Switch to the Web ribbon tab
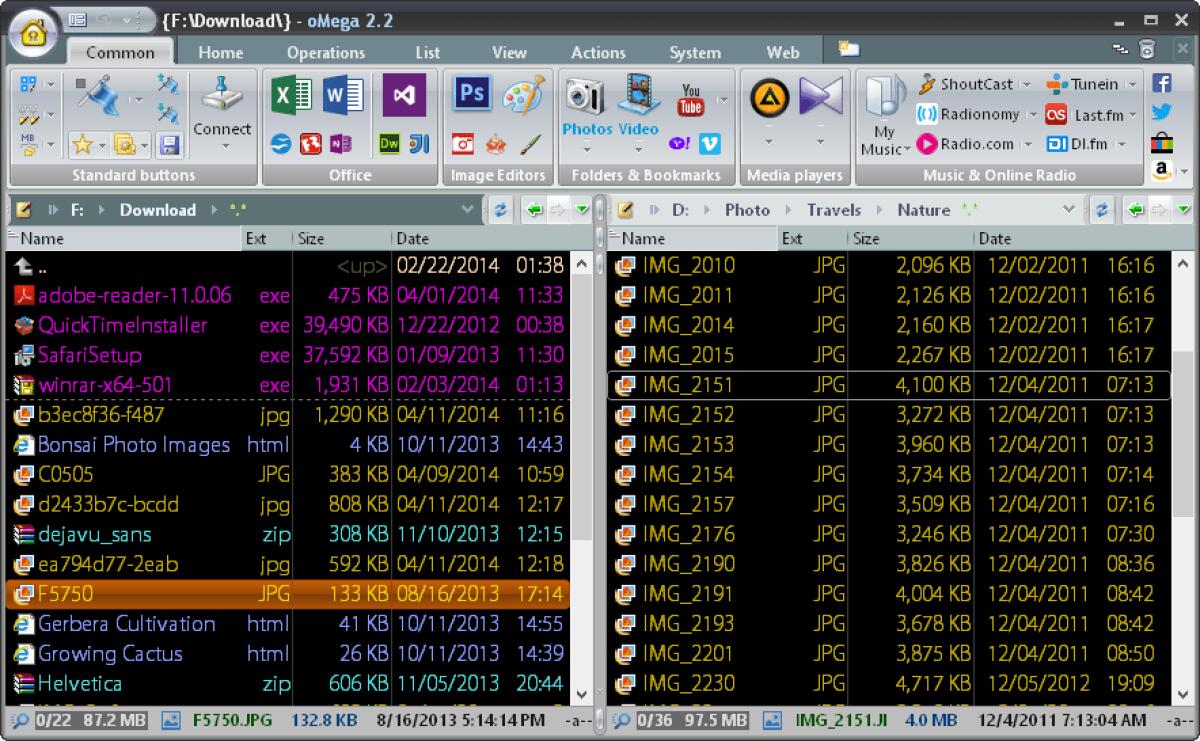Image resolution: width=1200 pixels, height=741 pixels. click(x=783, y=52)
